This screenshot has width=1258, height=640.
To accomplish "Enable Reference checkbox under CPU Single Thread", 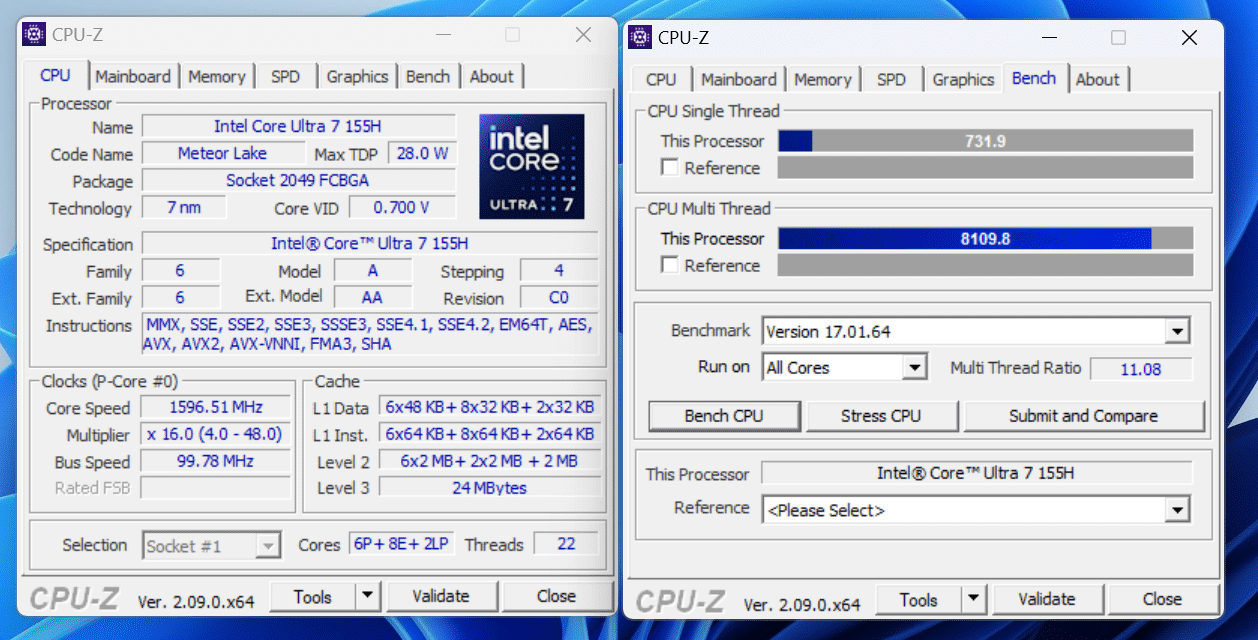I will click(670, 168).
